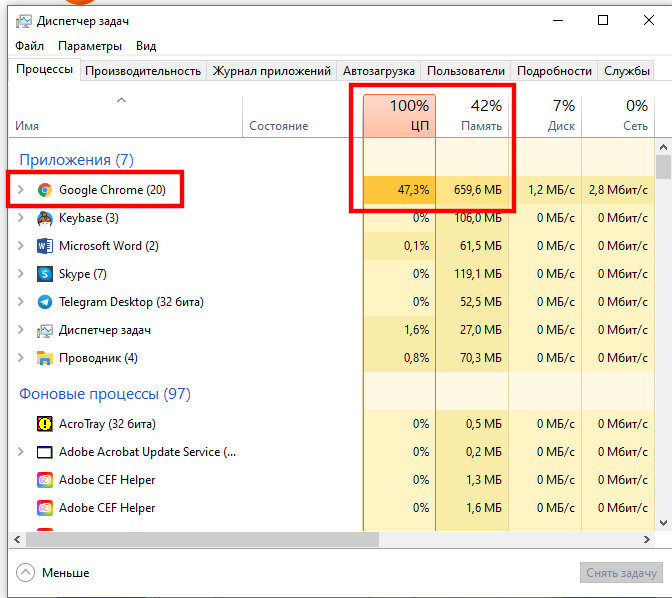The width and height of the screenshot is (672, 598).
Task: Select the Microsoft Word (2) row name
Action: (x=109, y=246)
